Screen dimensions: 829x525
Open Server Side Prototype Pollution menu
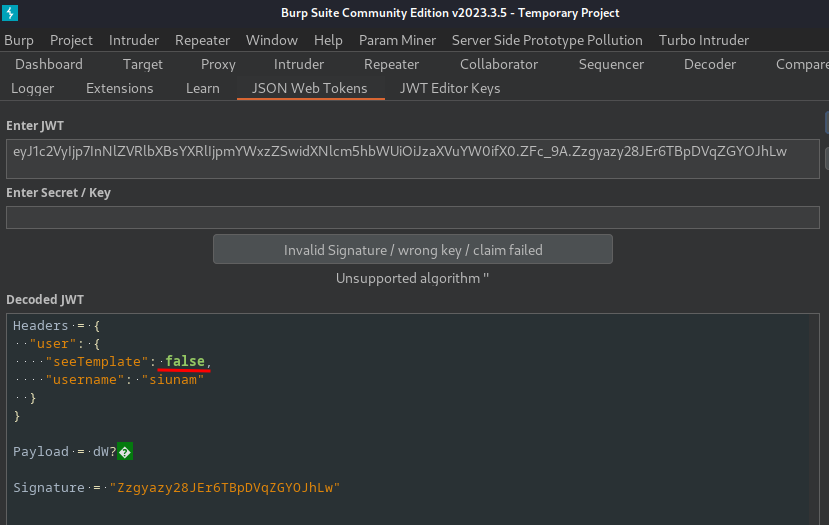547,40
